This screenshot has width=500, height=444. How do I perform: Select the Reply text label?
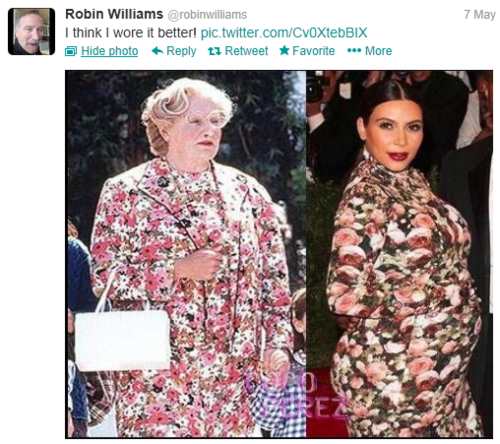click(181, 51)
